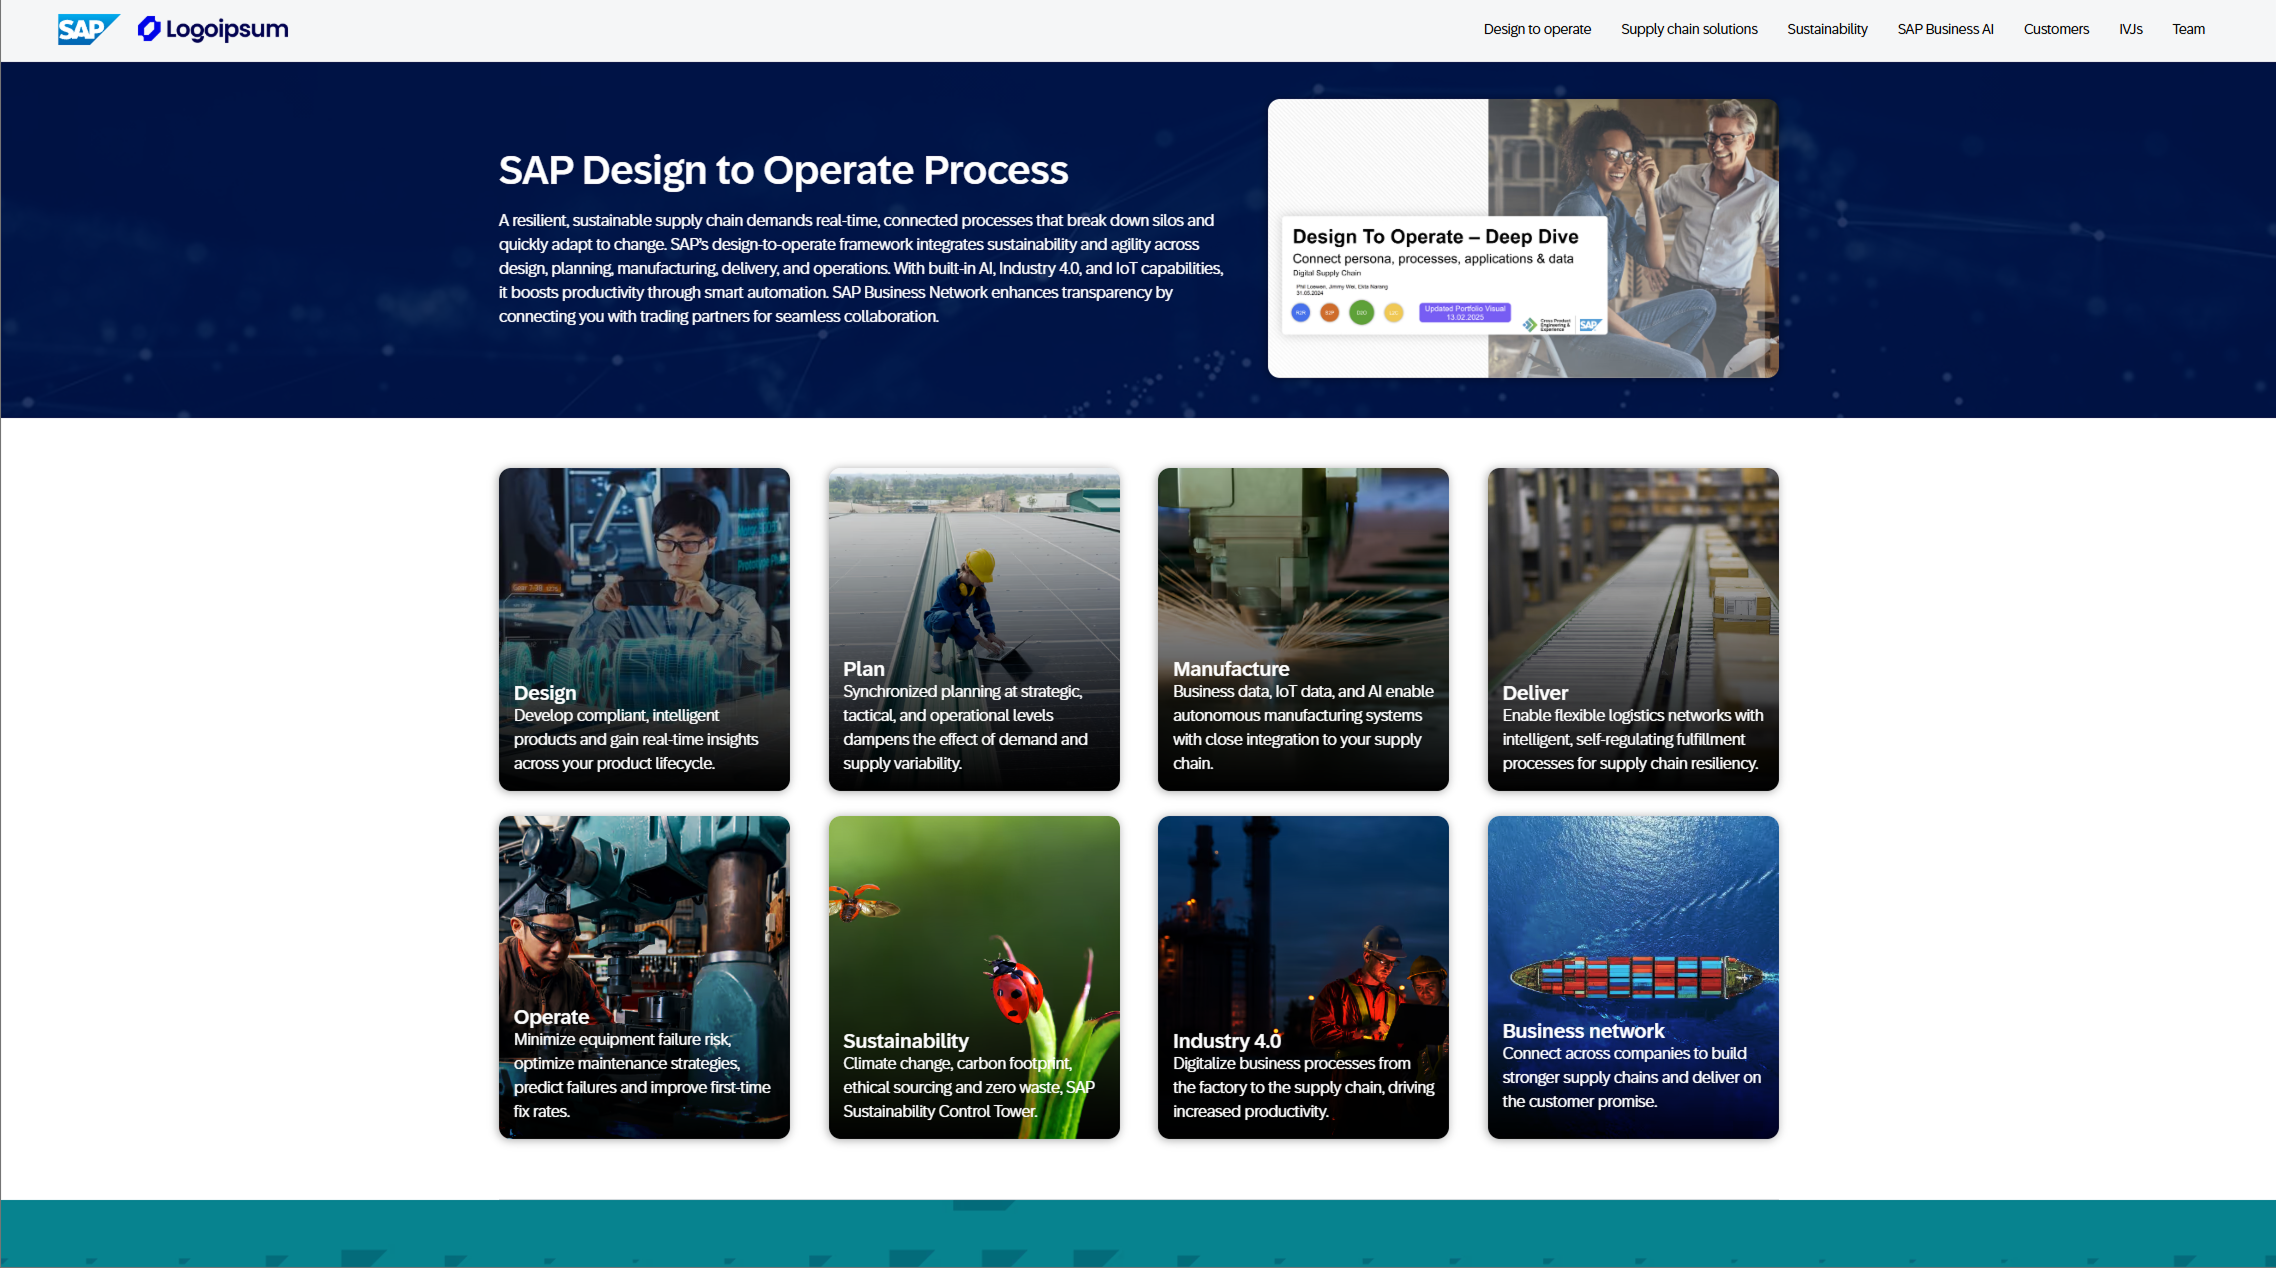Open the Sustainability ladybug card
The width and height of the screenshot is (2276, 1268).
click(x=973, y=977)
